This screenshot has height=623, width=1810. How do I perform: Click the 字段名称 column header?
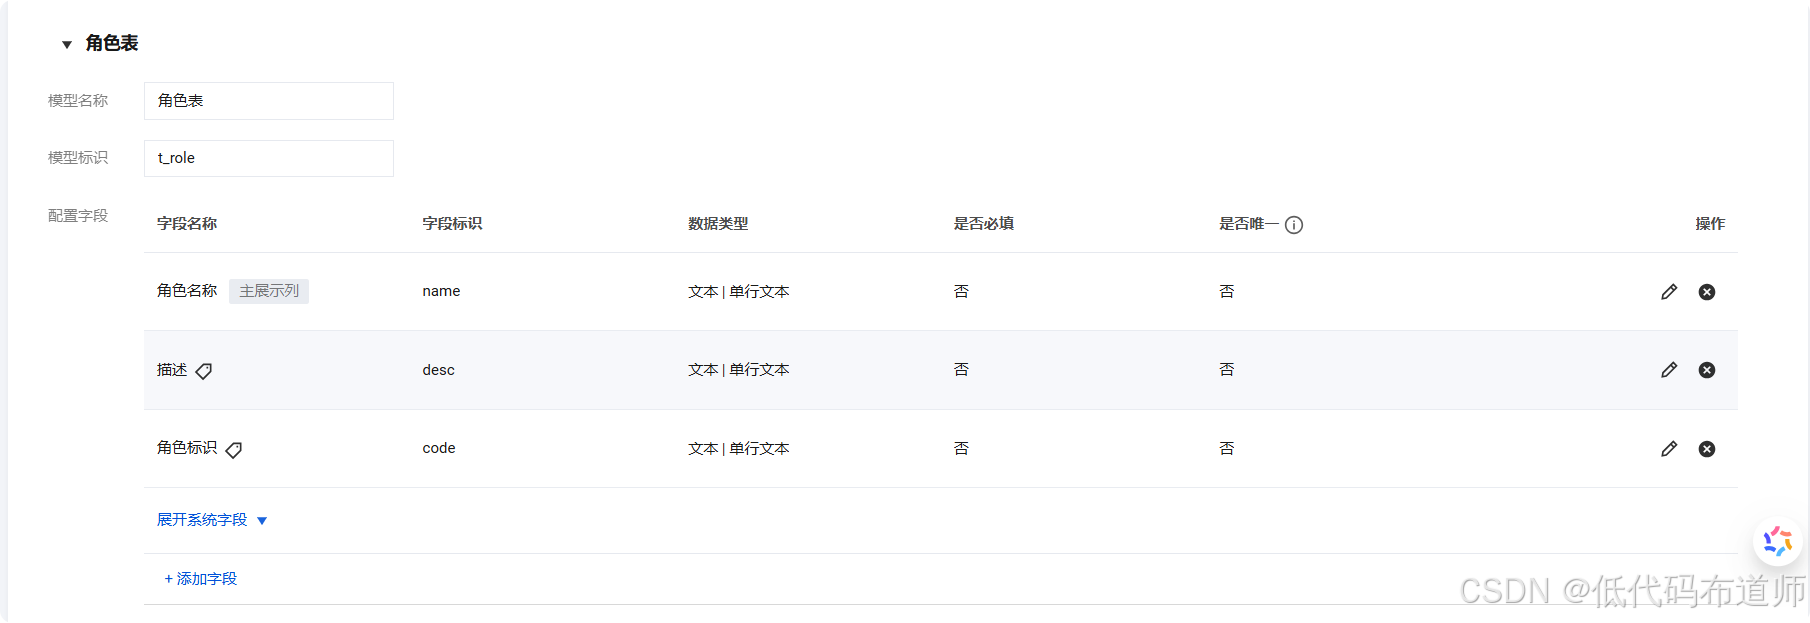(187, 224)
